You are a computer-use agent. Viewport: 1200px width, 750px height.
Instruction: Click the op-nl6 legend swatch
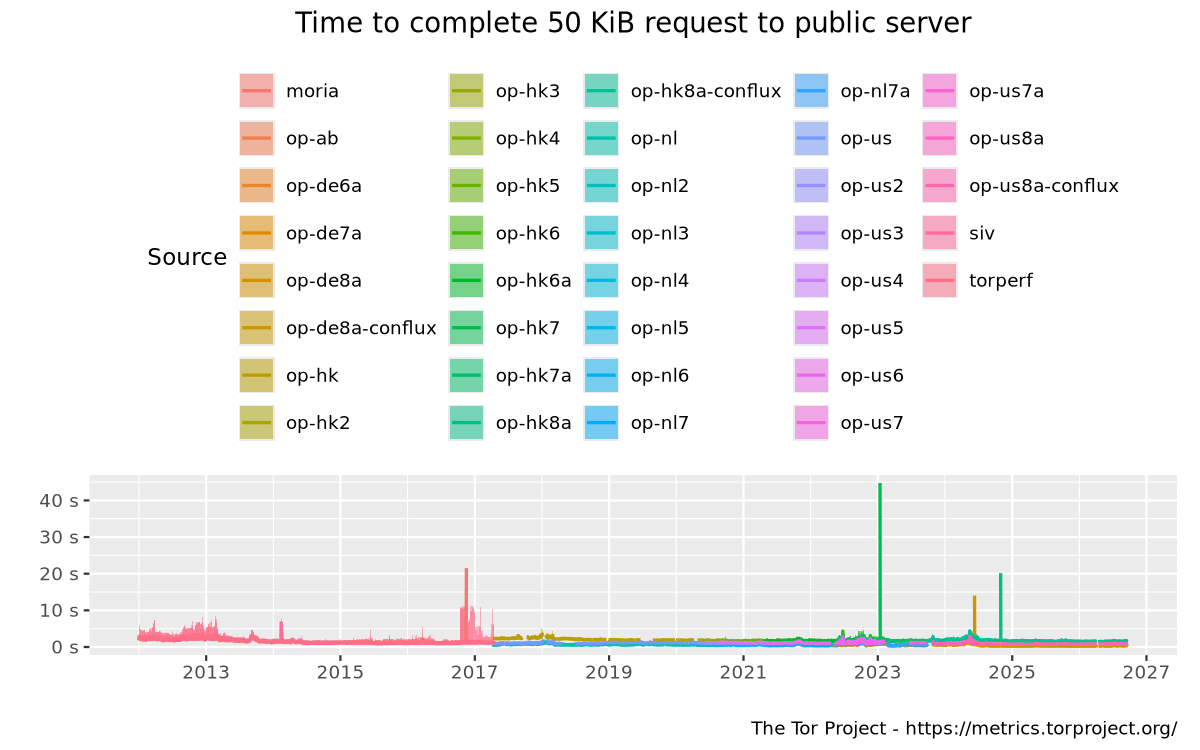click(x=602, y=376)
